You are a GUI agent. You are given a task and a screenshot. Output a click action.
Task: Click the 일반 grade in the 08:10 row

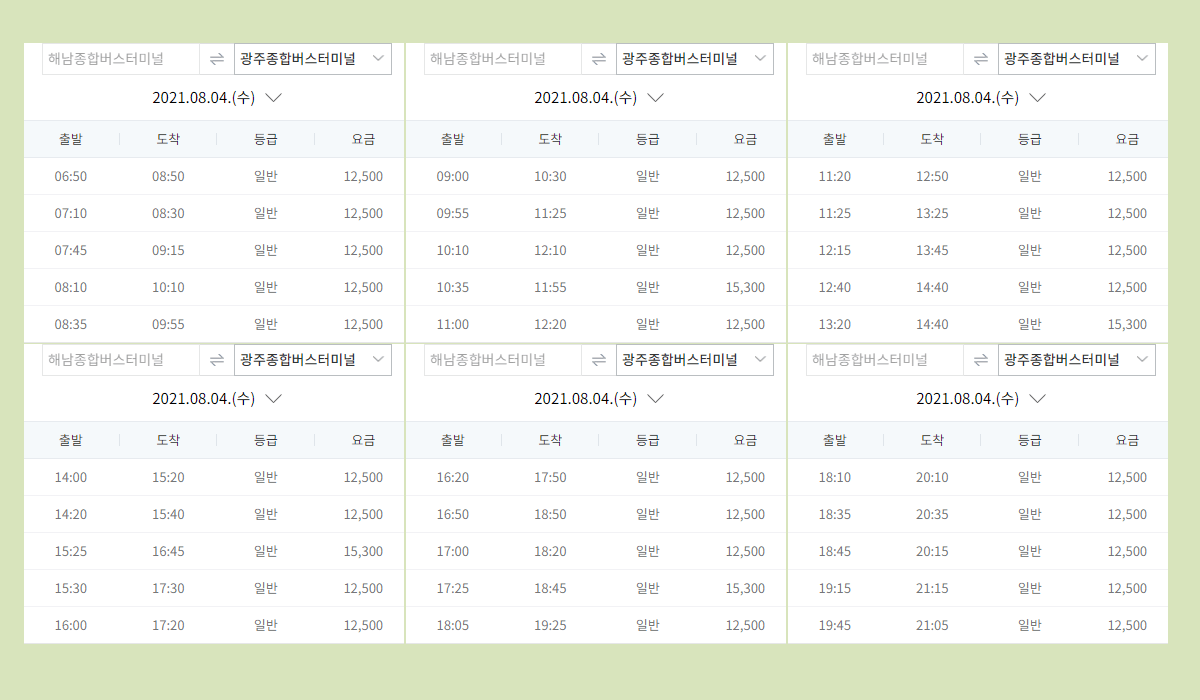click(x=266, y=287)
